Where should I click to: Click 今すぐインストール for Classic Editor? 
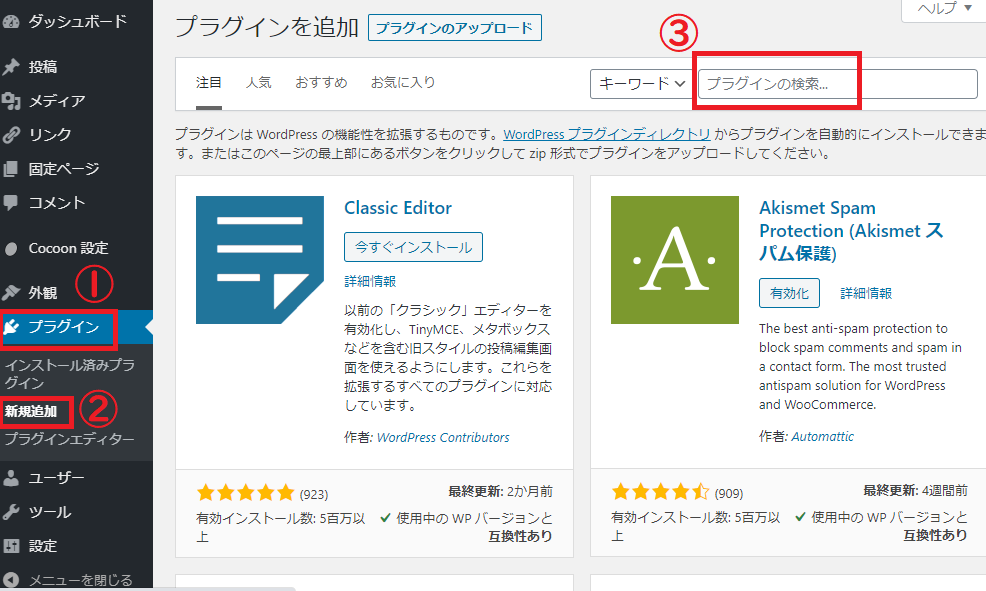(413, 247)
